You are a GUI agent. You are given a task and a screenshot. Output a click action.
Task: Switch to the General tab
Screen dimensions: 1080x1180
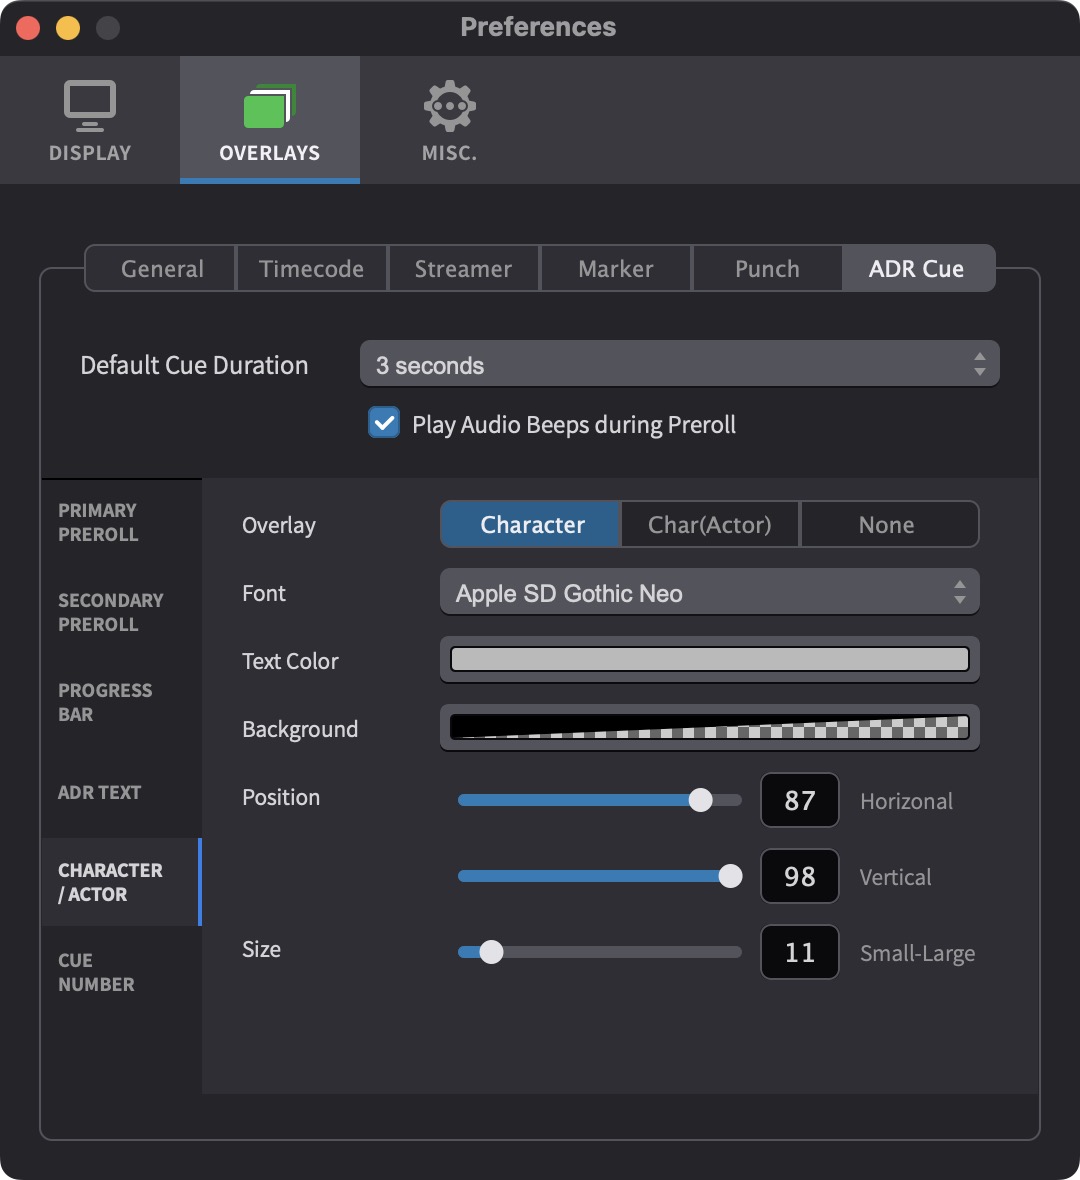click(x=161, y=269)
